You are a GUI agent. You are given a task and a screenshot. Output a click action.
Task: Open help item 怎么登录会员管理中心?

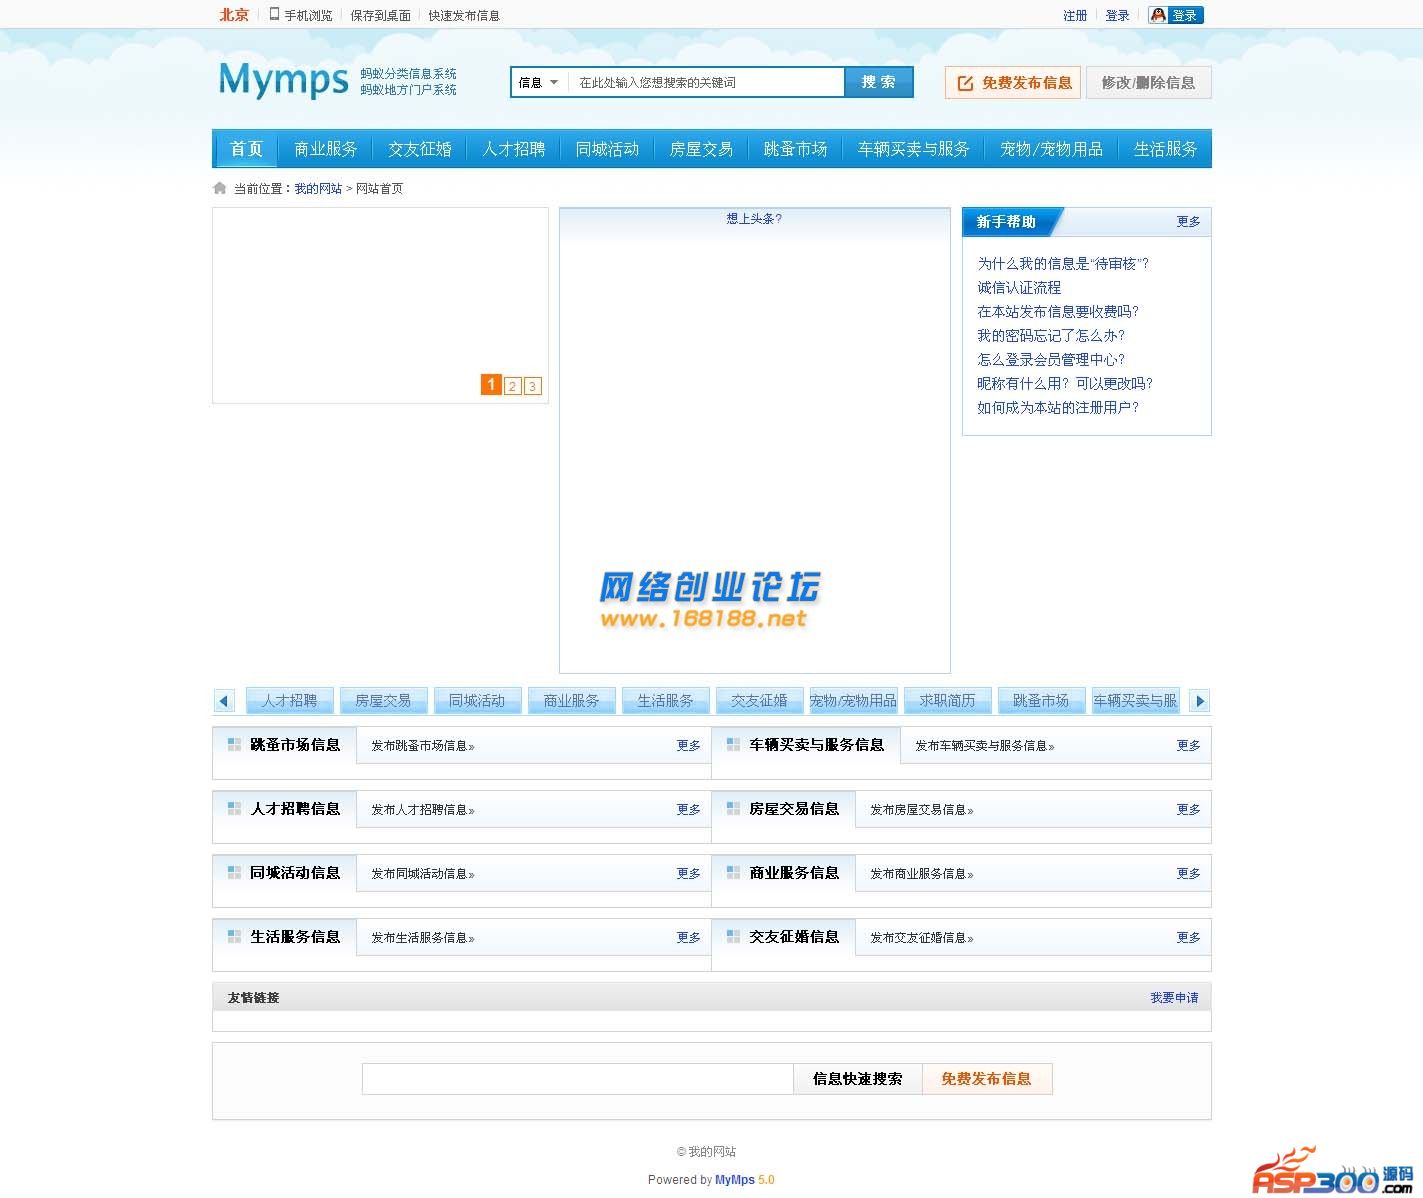tap(1051, 359)
